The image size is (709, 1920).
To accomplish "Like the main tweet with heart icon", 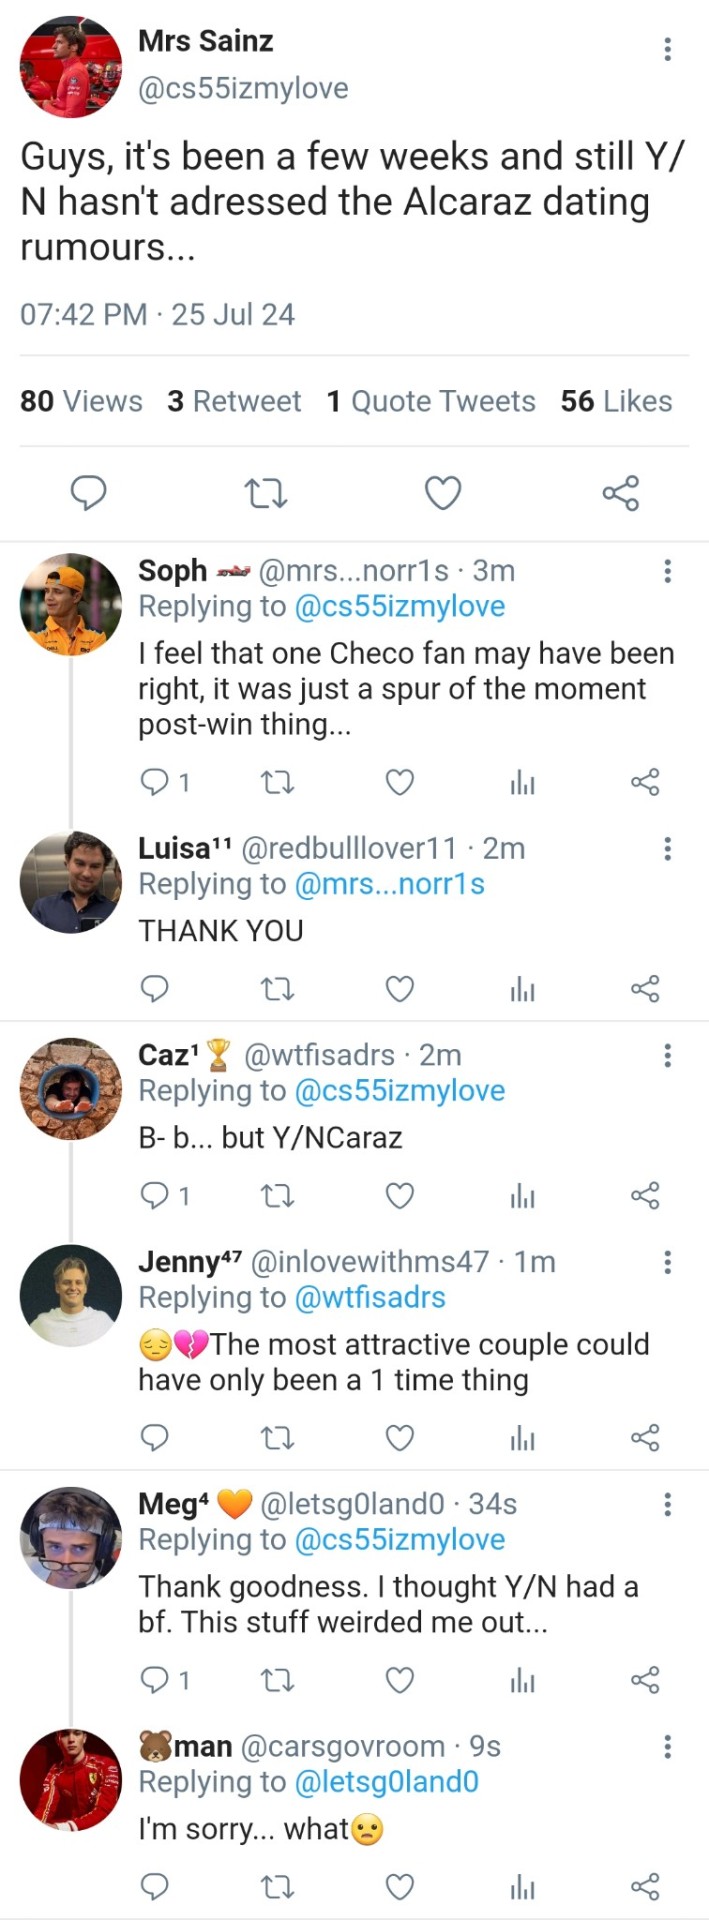I will [x=443, y=492].
